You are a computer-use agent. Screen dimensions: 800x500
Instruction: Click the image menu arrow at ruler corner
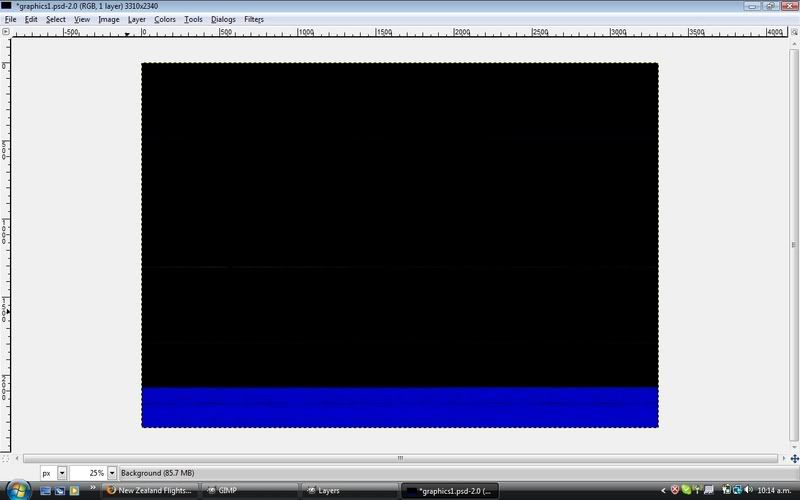pyautogui.click(x=6, y=32)
